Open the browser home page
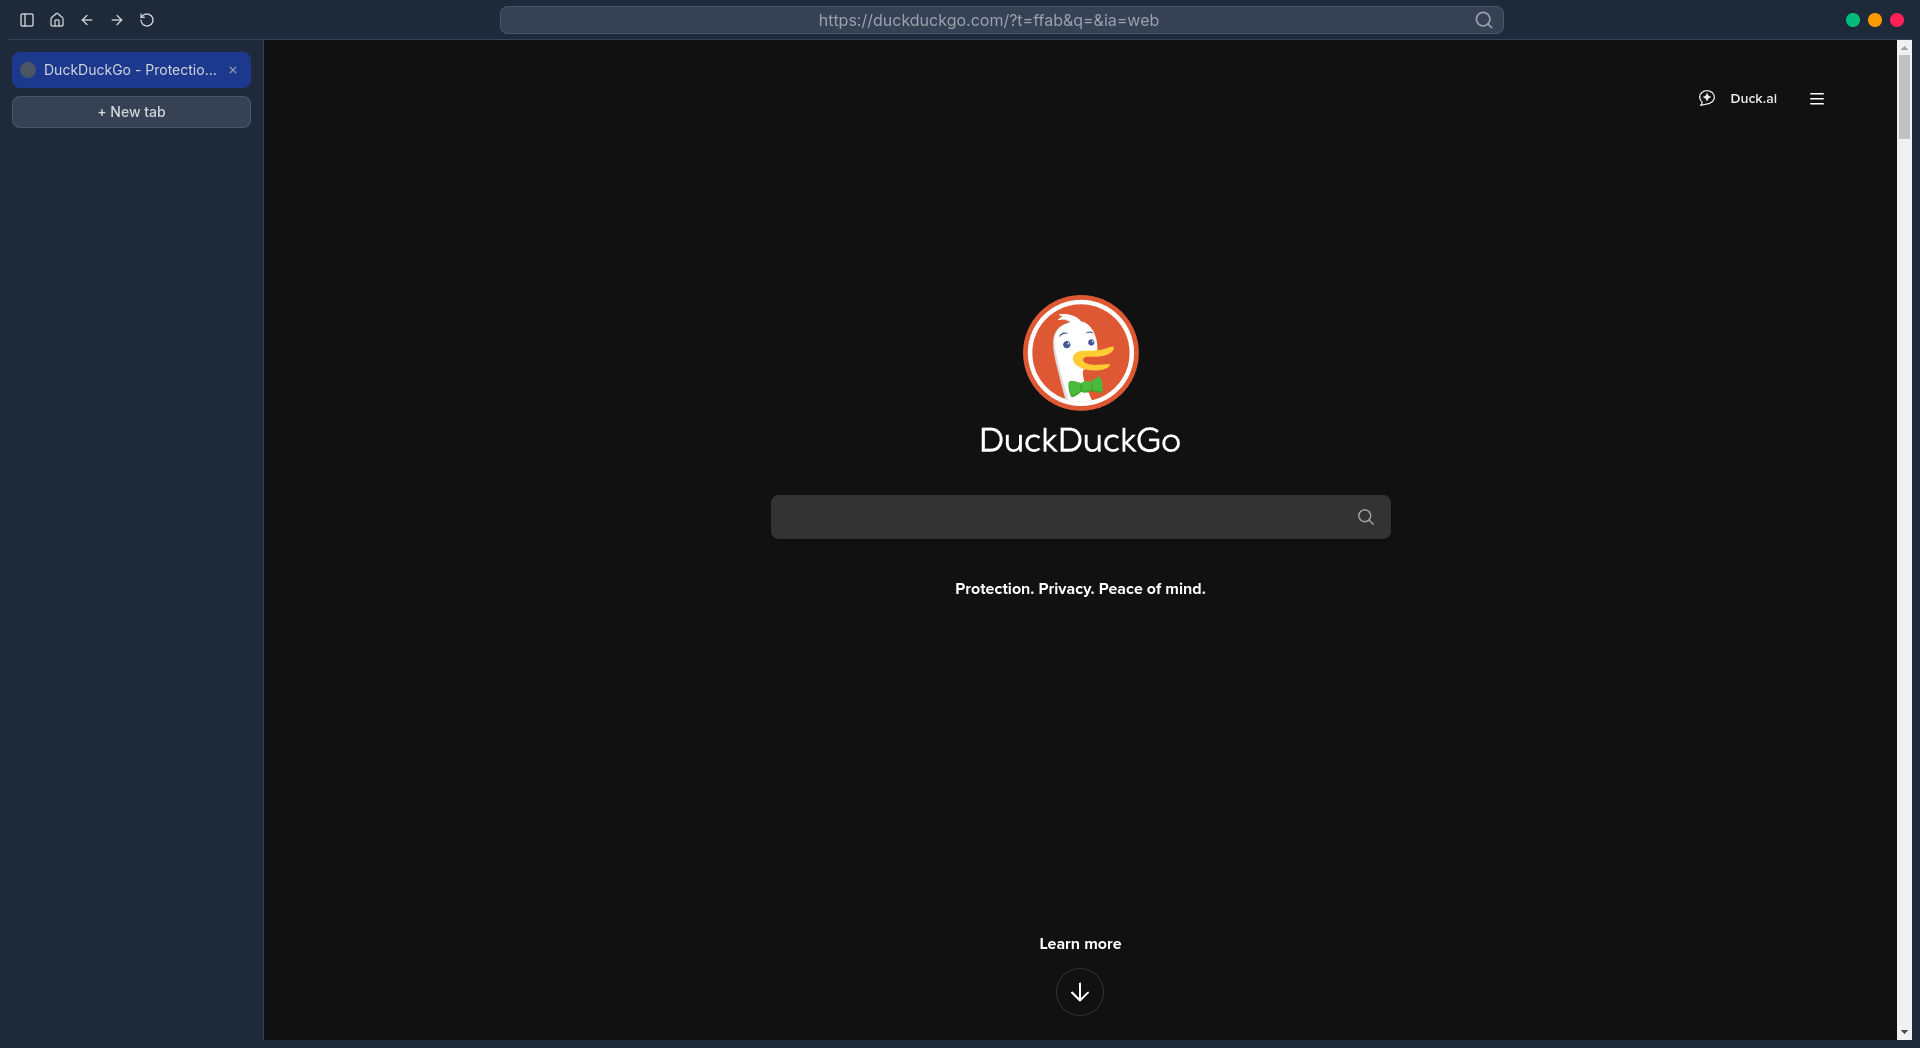The width and height of the screenshot is (1920, 1048). tap(57, 20)
